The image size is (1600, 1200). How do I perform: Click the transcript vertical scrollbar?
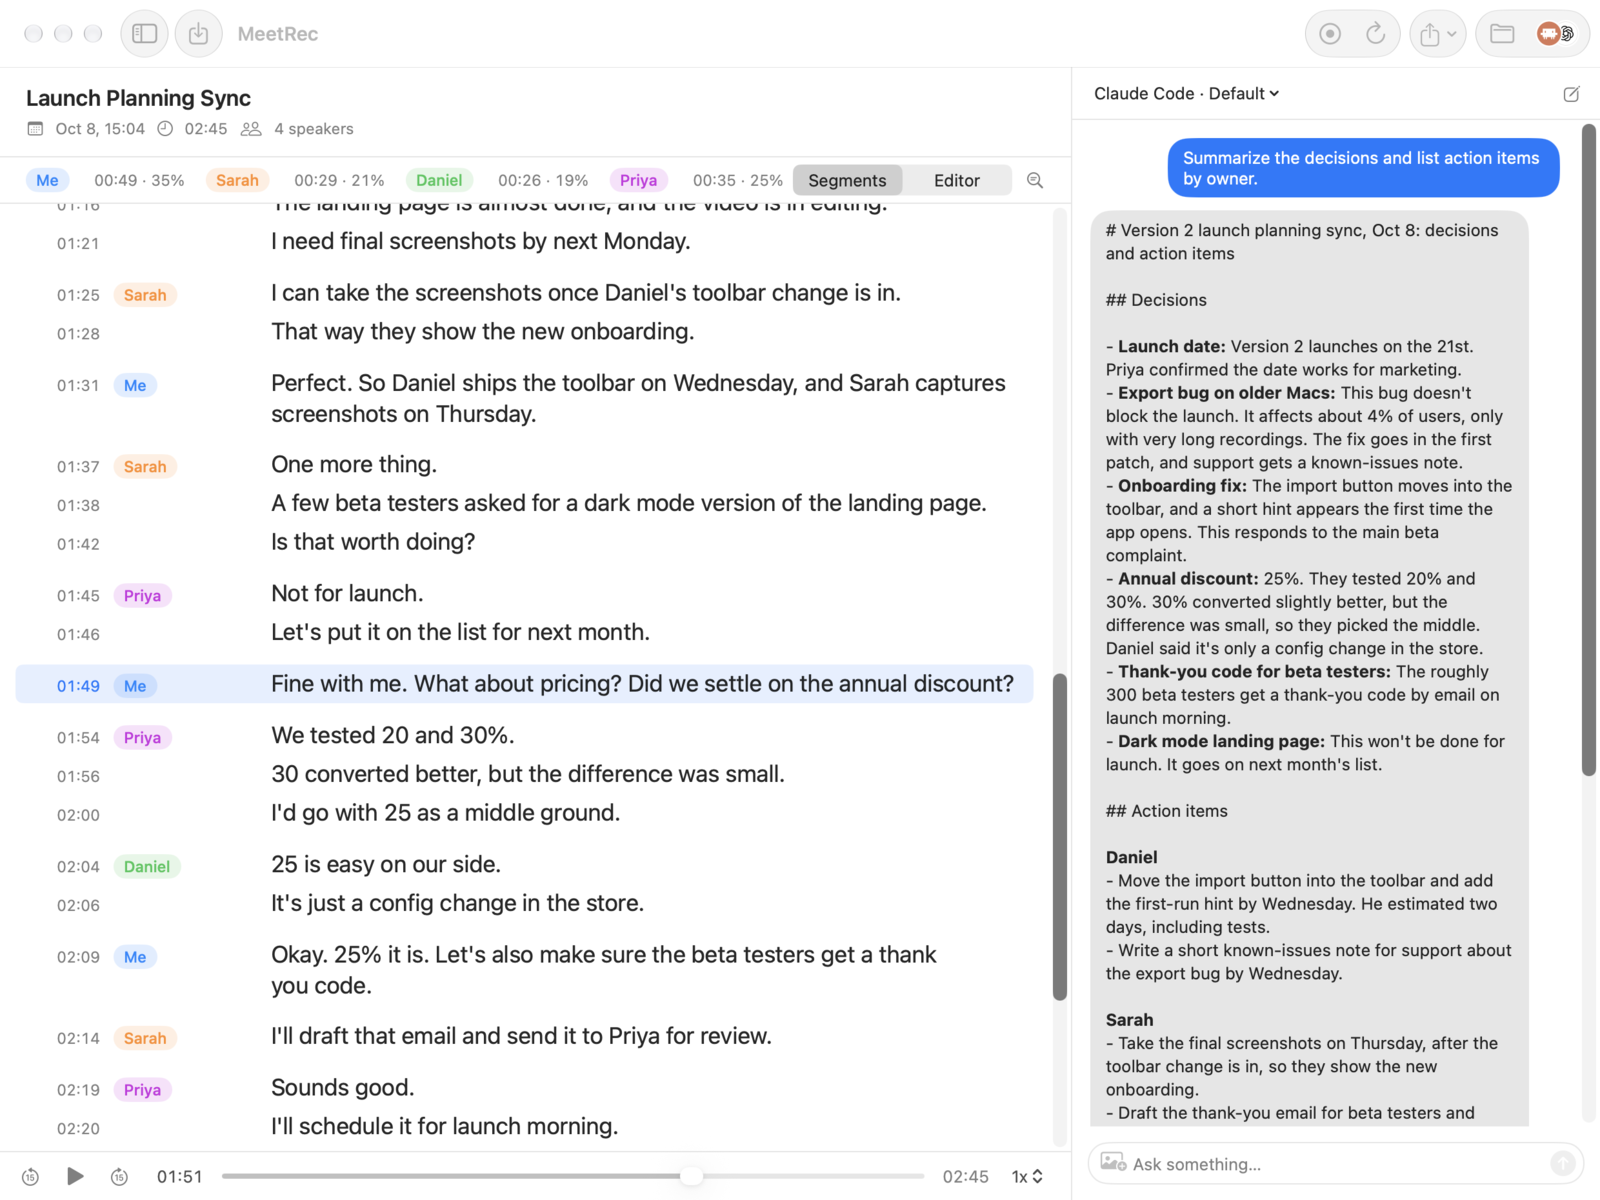point(1060,836)
